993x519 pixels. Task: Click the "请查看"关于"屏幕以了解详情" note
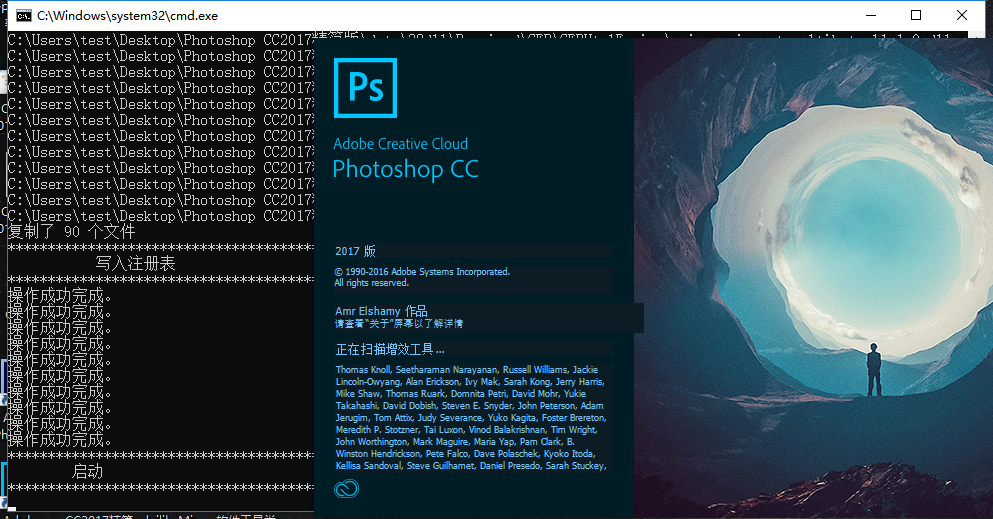click(x=399, y=323)
